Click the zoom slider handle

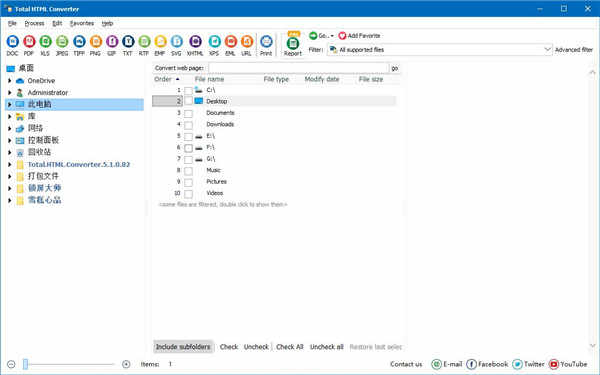(25, 364)
